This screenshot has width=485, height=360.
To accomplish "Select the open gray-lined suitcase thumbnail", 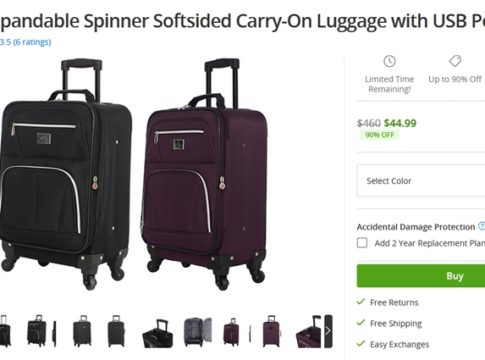I will coord(198,331).
